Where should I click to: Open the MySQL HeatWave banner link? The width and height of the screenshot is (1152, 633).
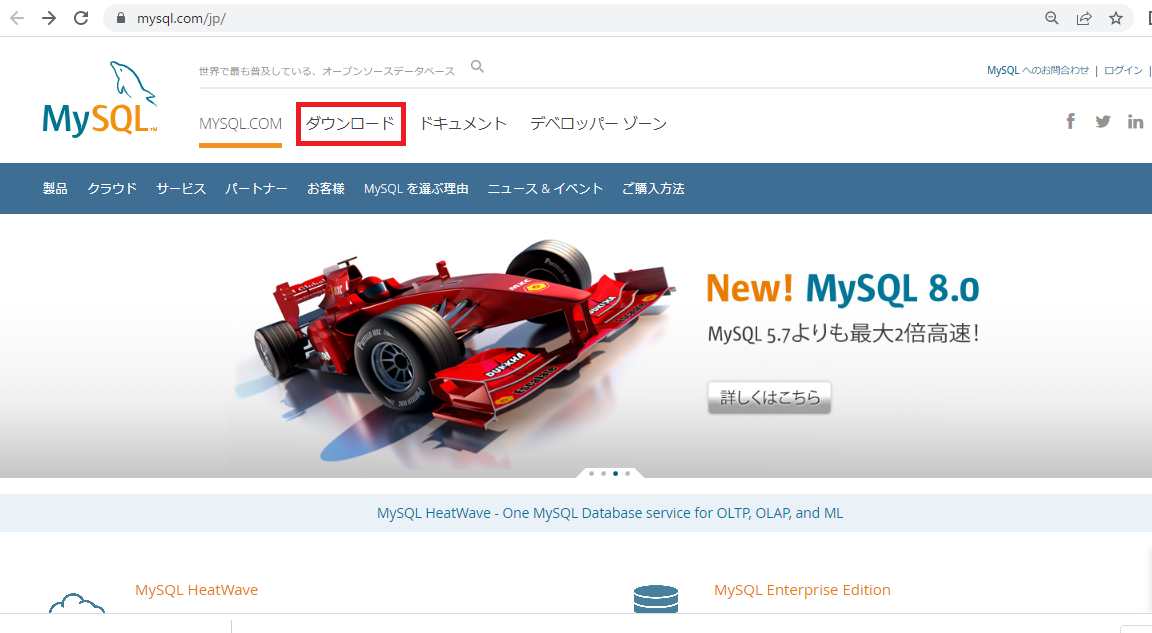610,513
